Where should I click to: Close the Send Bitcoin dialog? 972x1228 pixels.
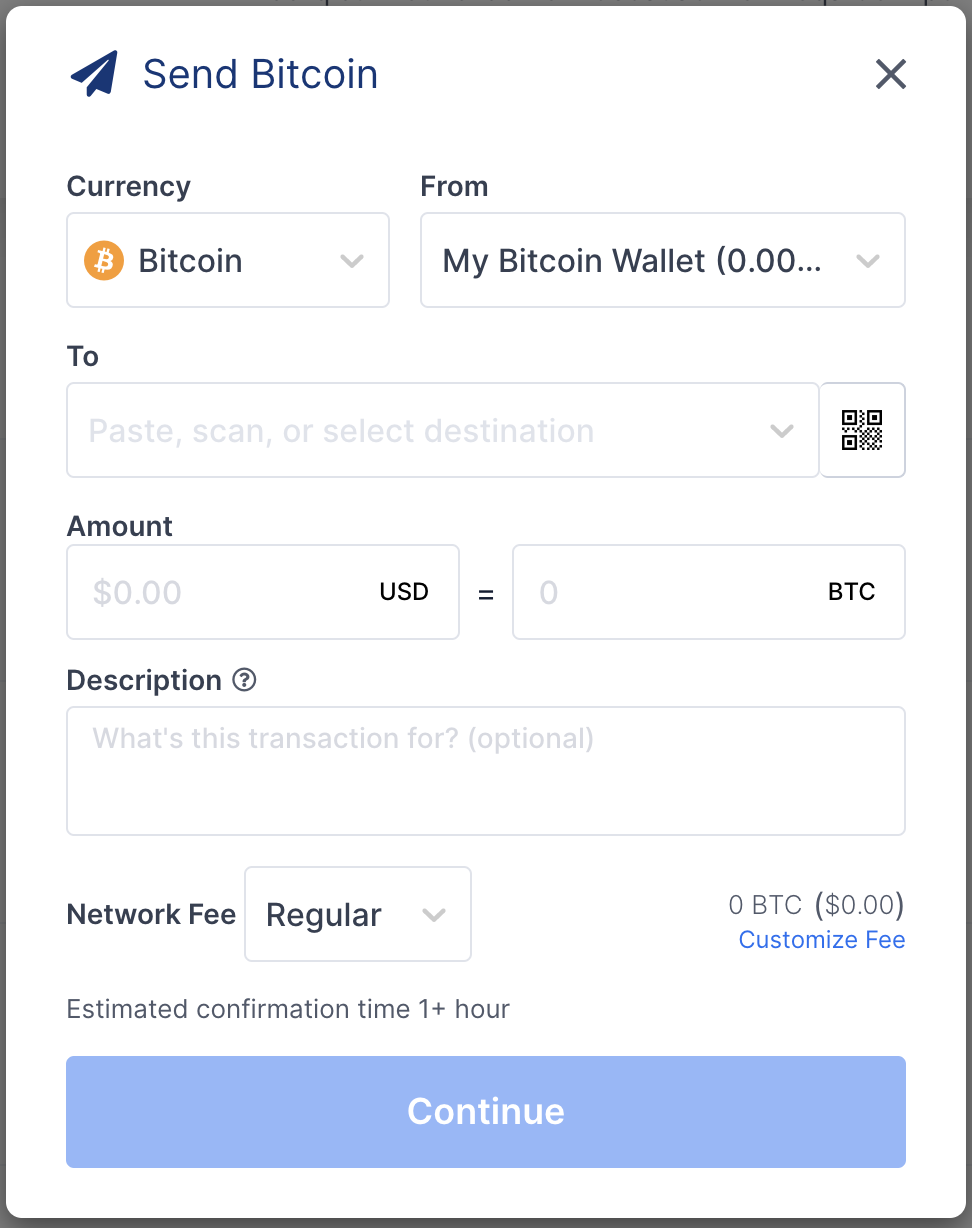point(890,74)
